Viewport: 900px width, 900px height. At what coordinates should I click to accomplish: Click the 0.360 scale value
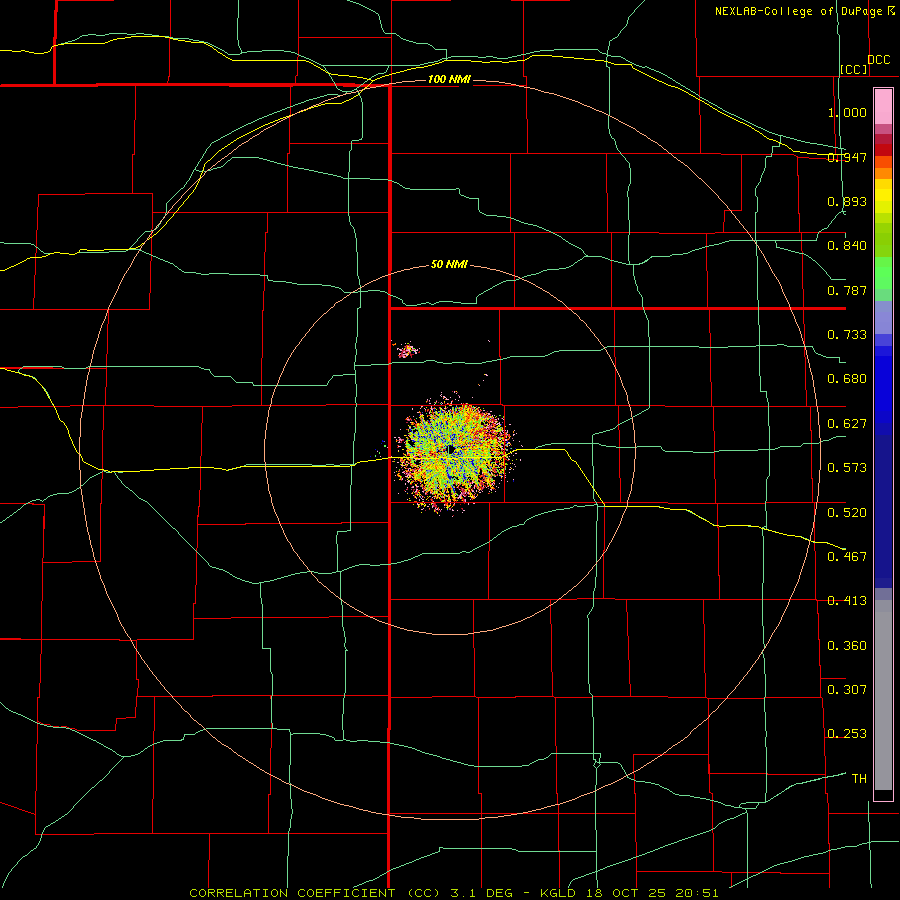847,645
